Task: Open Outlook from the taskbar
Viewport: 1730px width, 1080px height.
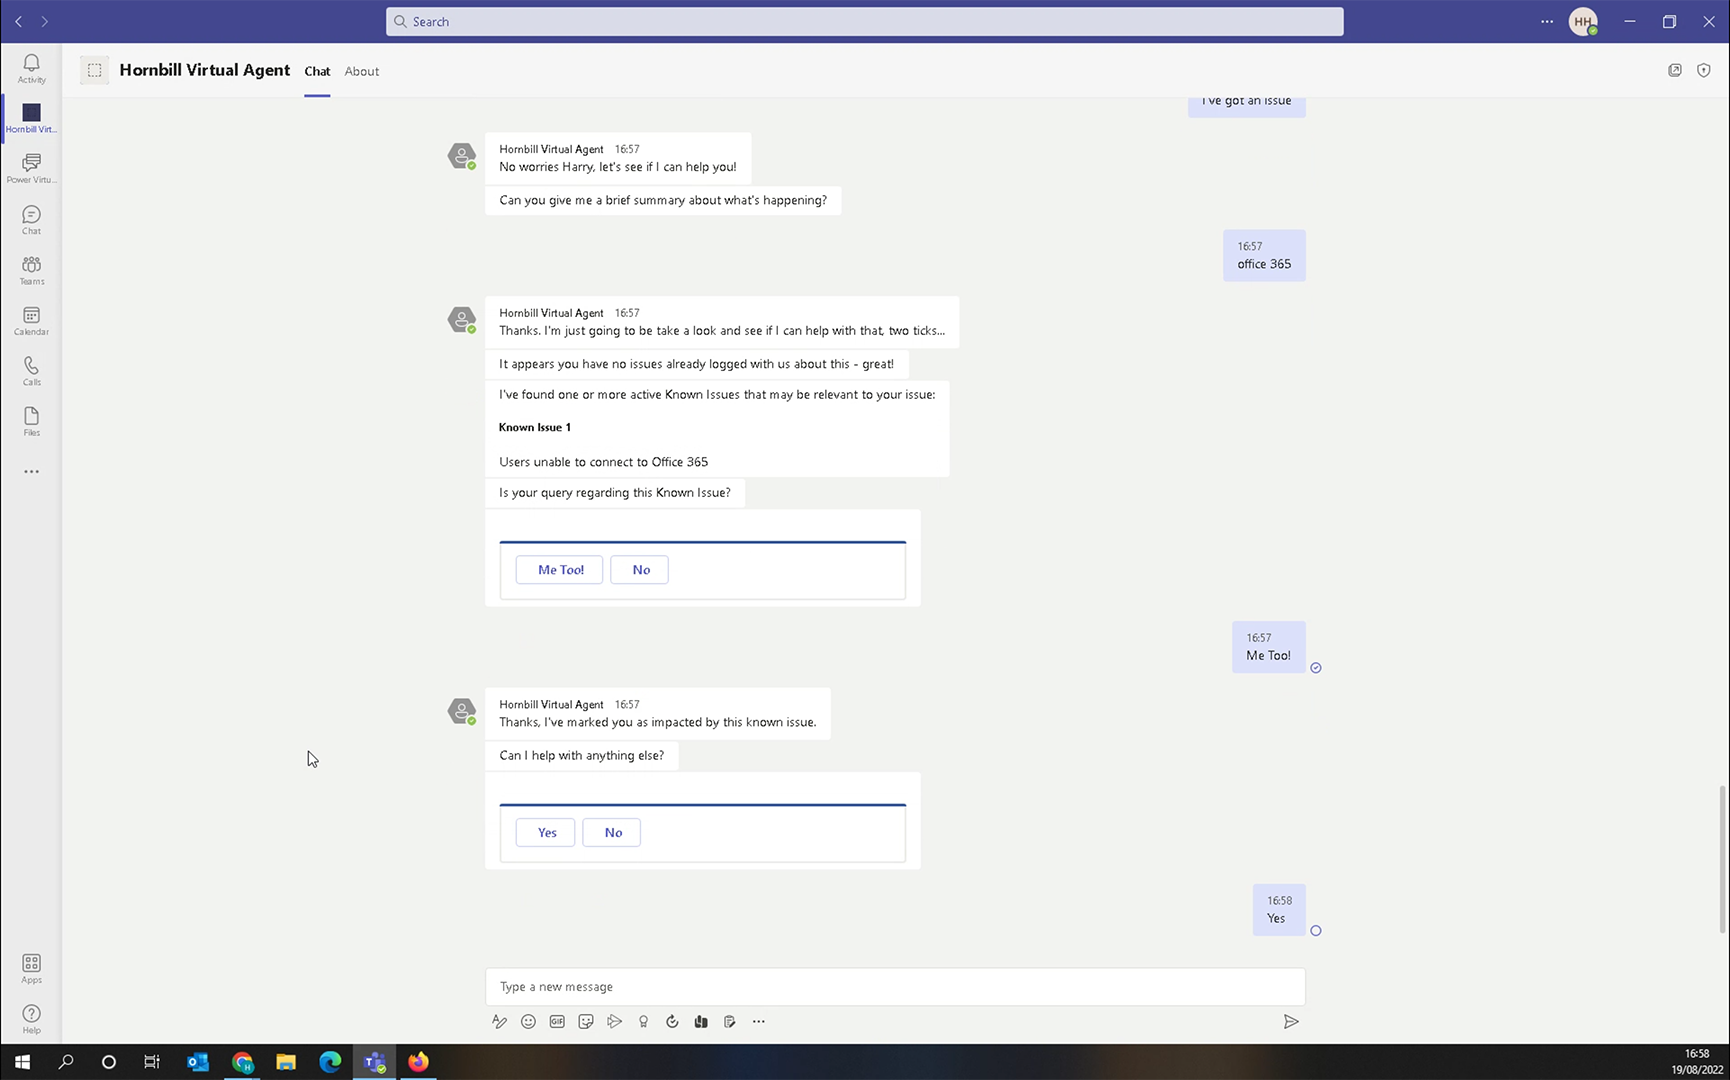Action: click(x=198, y=1062)
